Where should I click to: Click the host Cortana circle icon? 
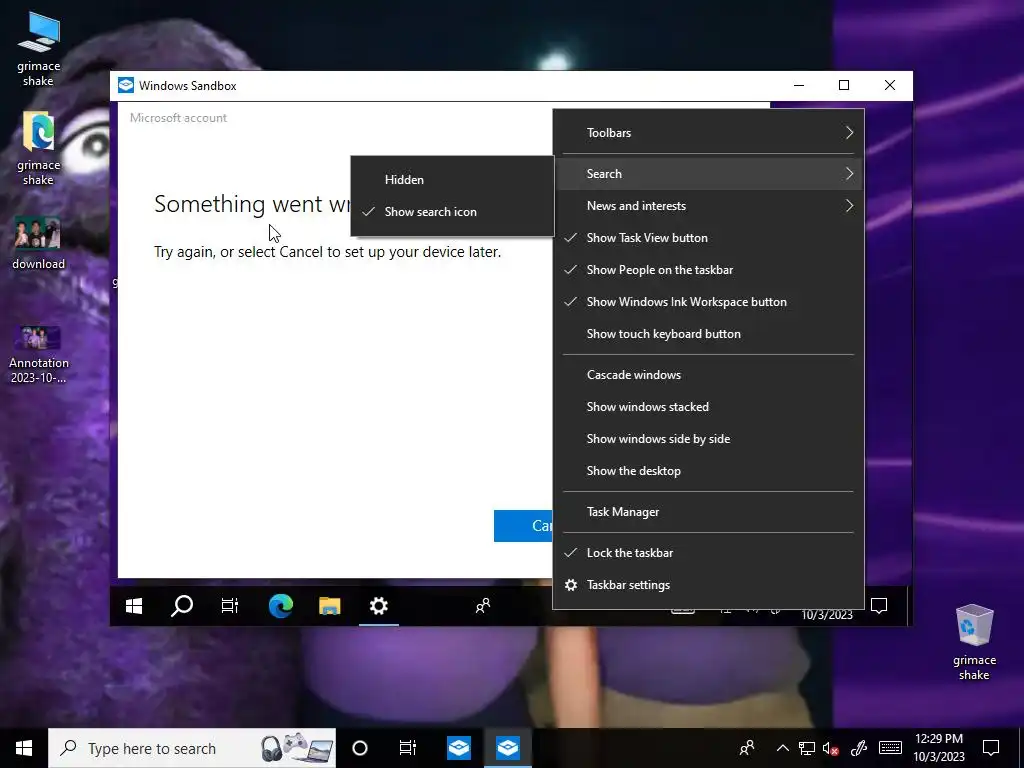[360, 748]
